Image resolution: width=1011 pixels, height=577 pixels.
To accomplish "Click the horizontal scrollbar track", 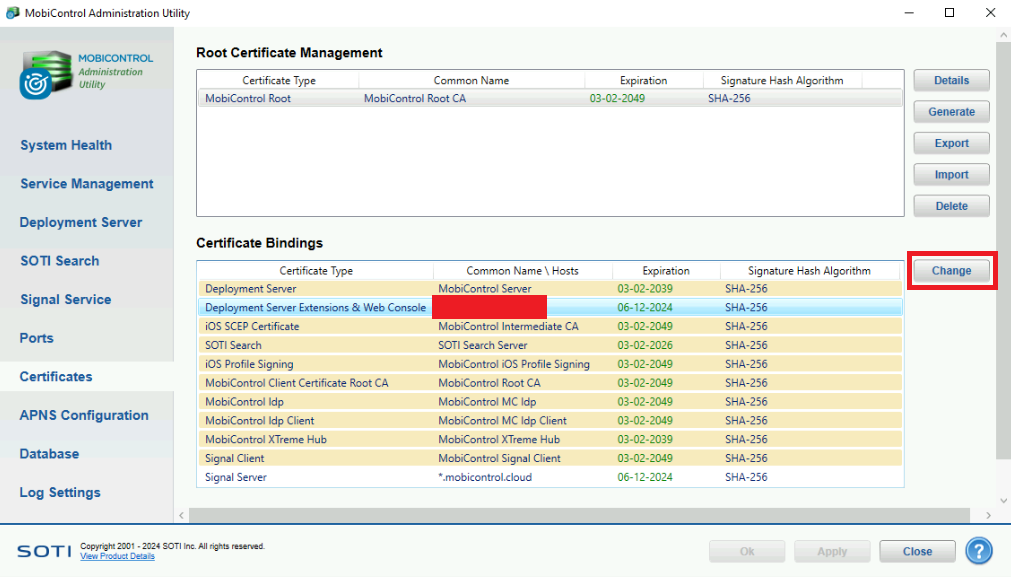I will [579, 515].
